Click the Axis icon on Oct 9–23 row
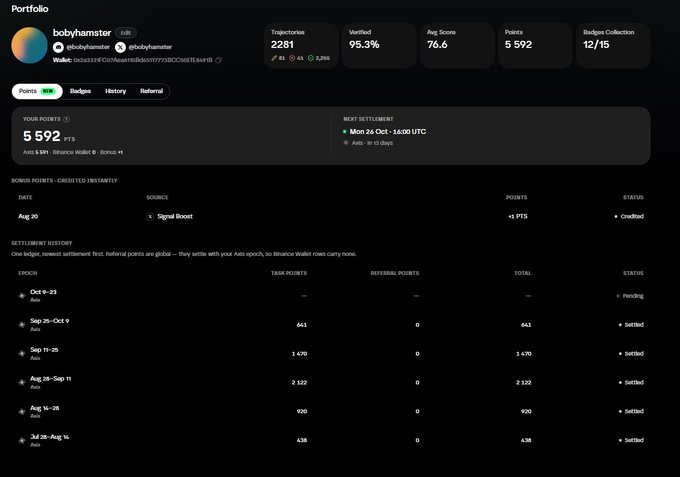Viewport: 680px width, 477px height. (x=22, y=296)
